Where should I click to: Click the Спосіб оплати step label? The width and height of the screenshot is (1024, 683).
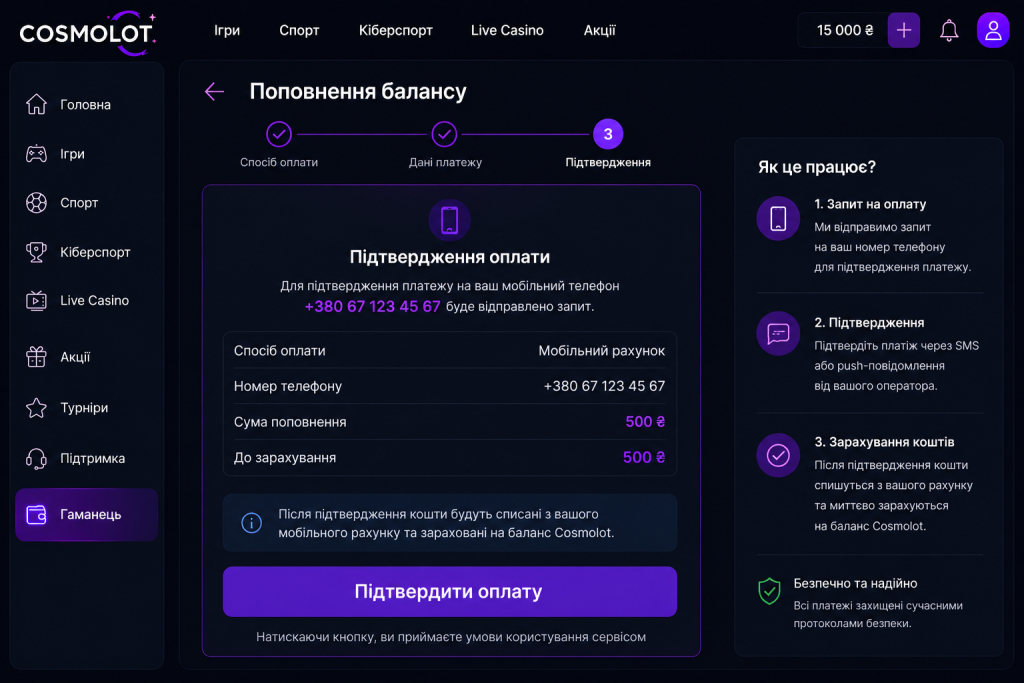[279, 163]
